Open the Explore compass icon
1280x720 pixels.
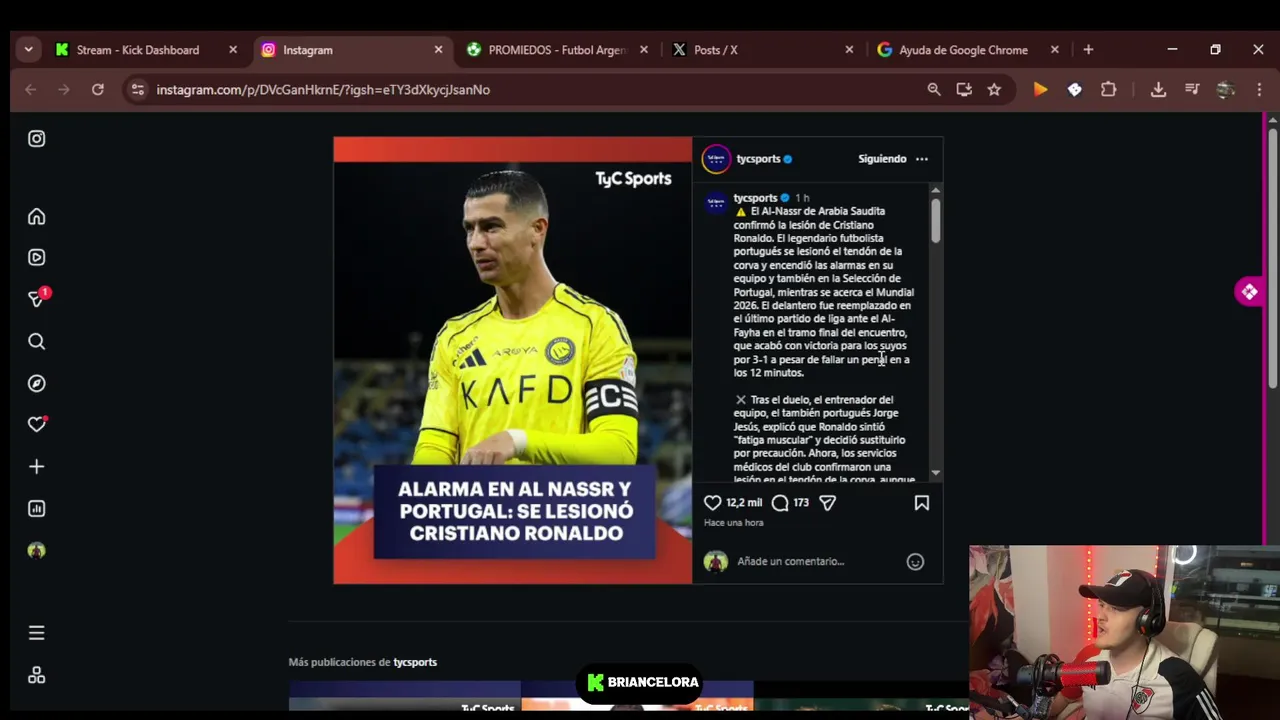(37, 384)
